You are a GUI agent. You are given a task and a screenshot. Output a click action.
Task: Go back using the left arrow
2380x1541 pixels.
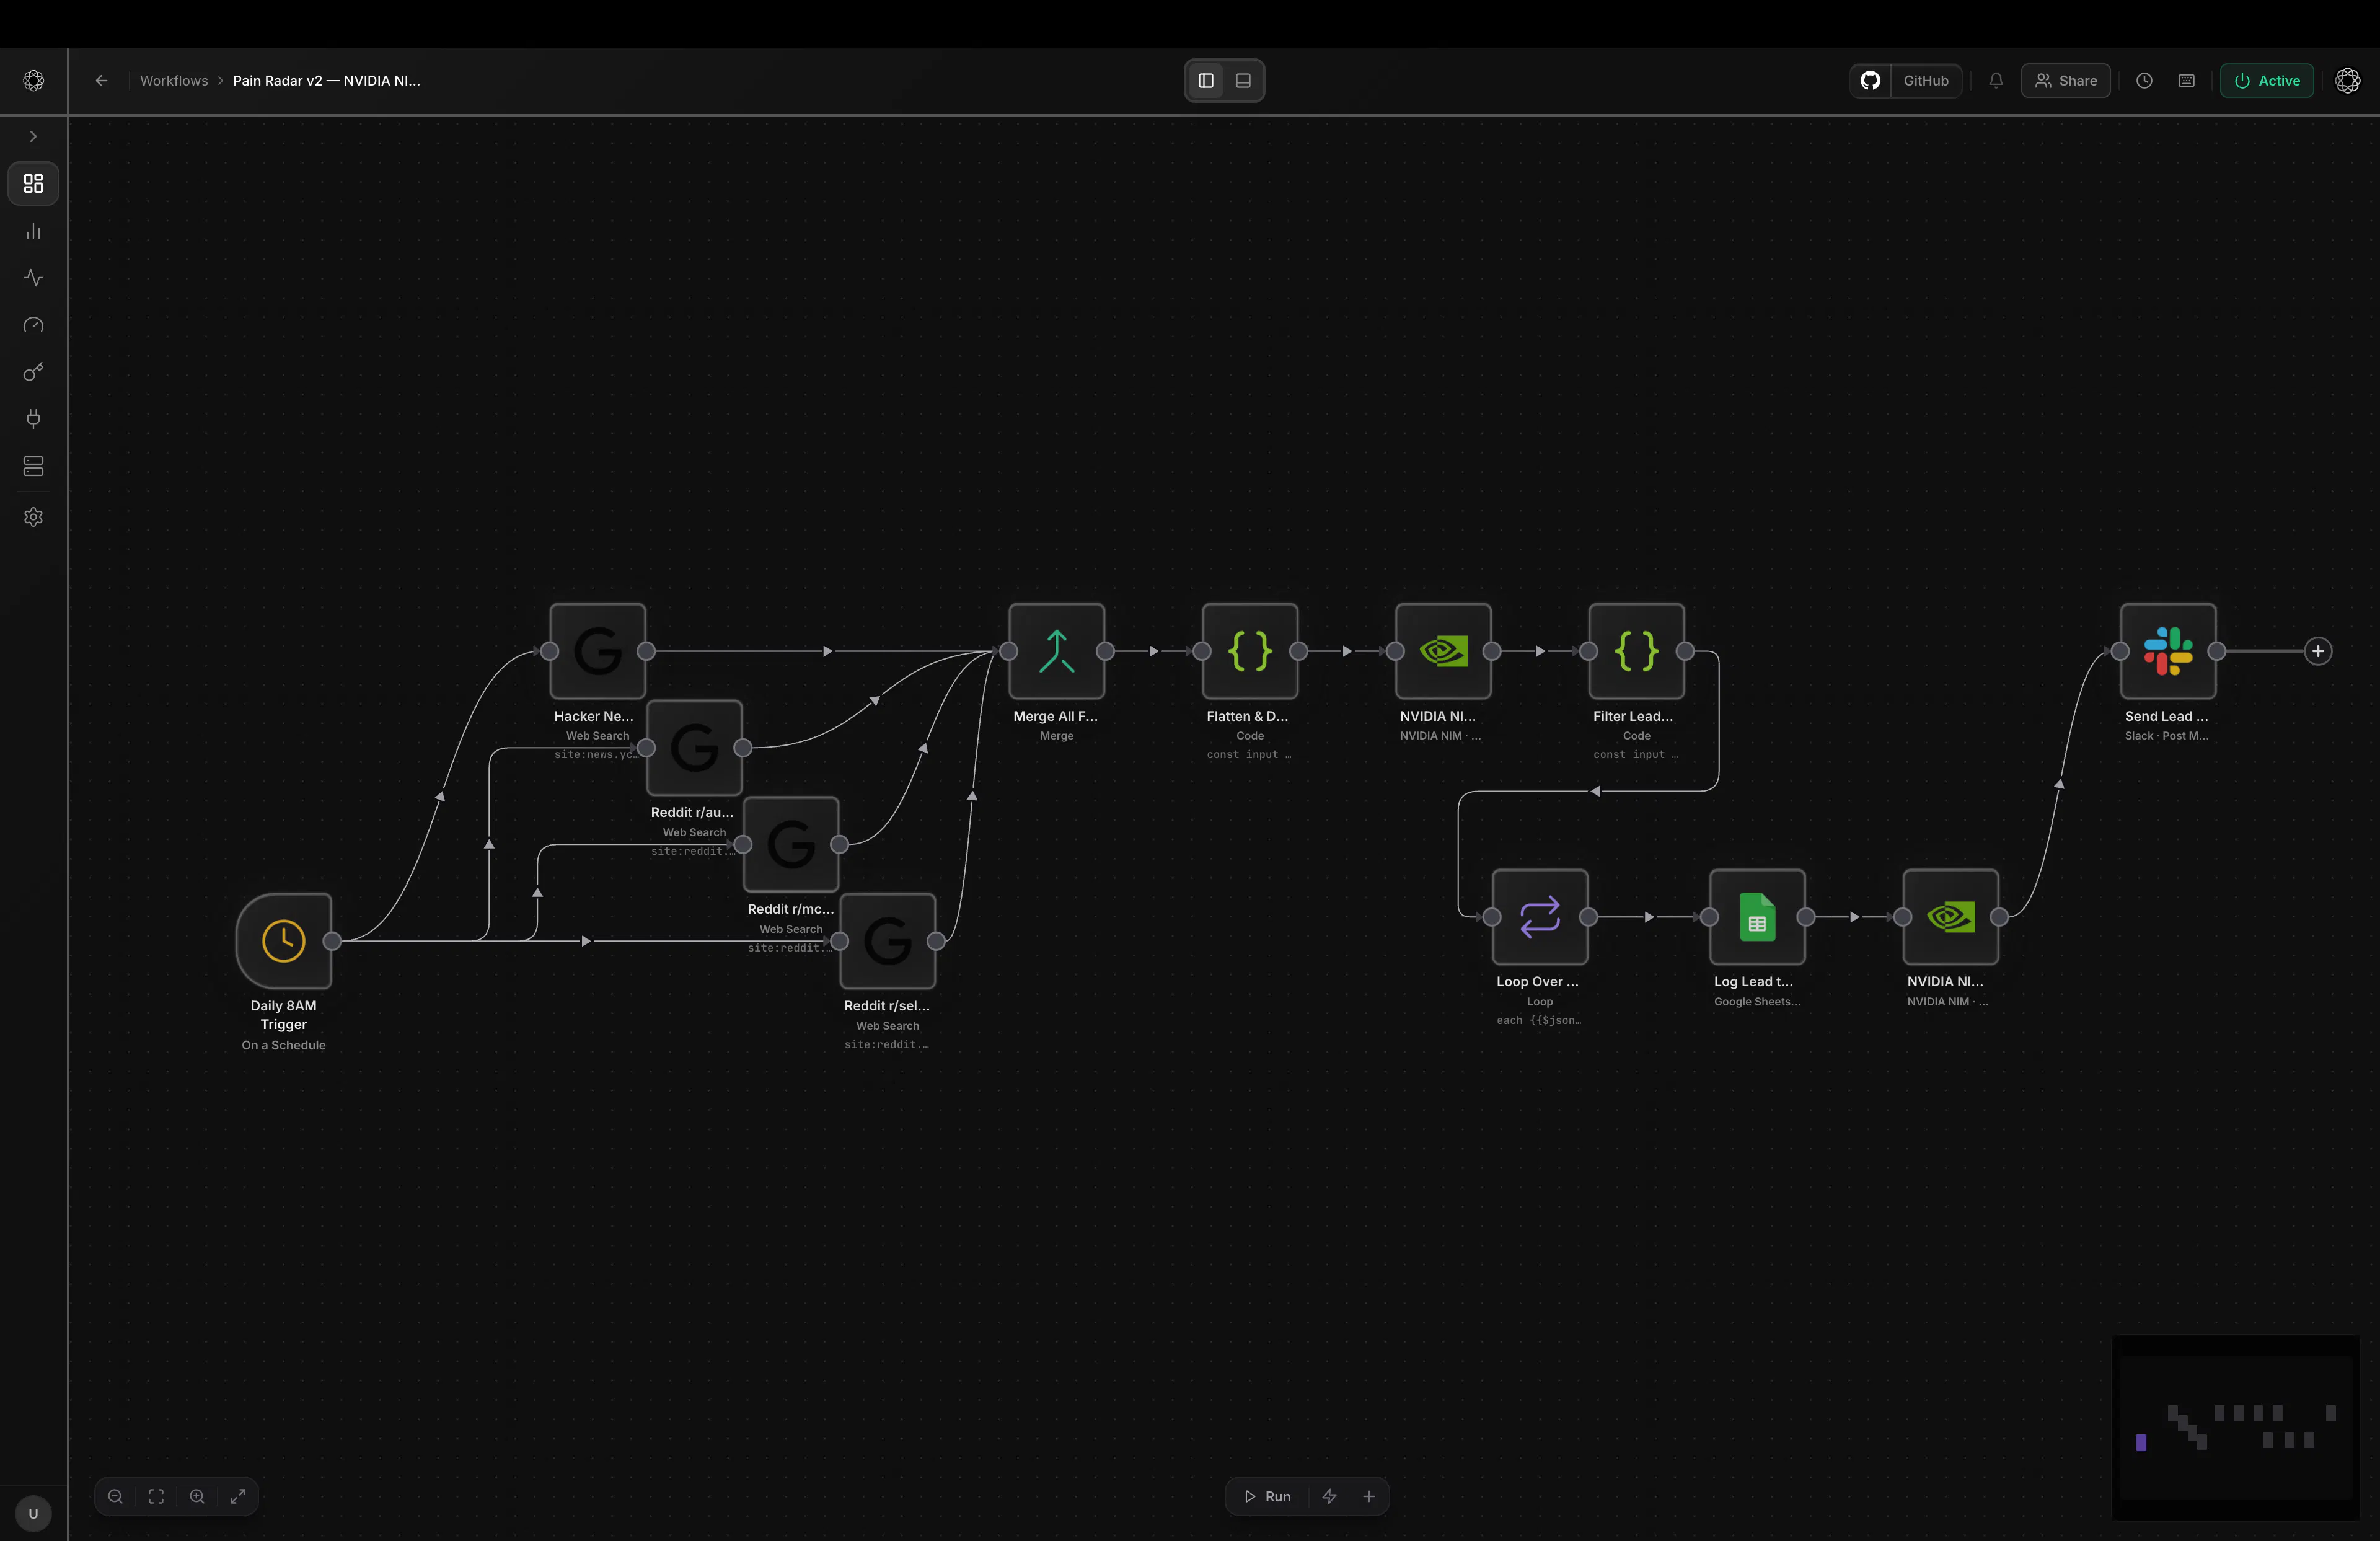[101, 80]
